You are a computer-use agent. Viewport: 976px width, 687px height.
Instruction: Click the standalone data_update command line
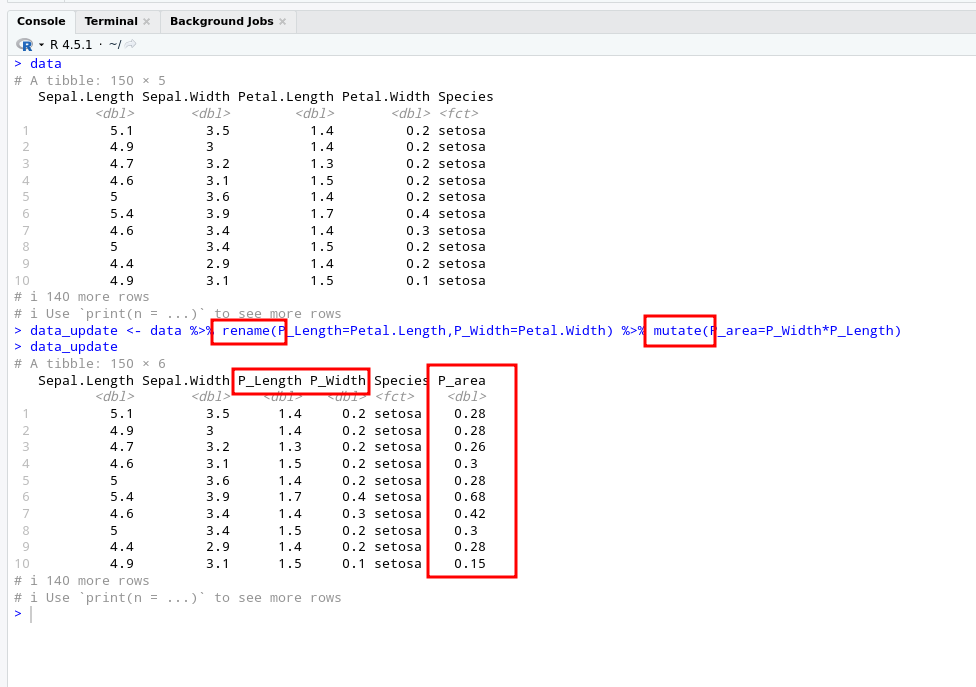[73, 347]
